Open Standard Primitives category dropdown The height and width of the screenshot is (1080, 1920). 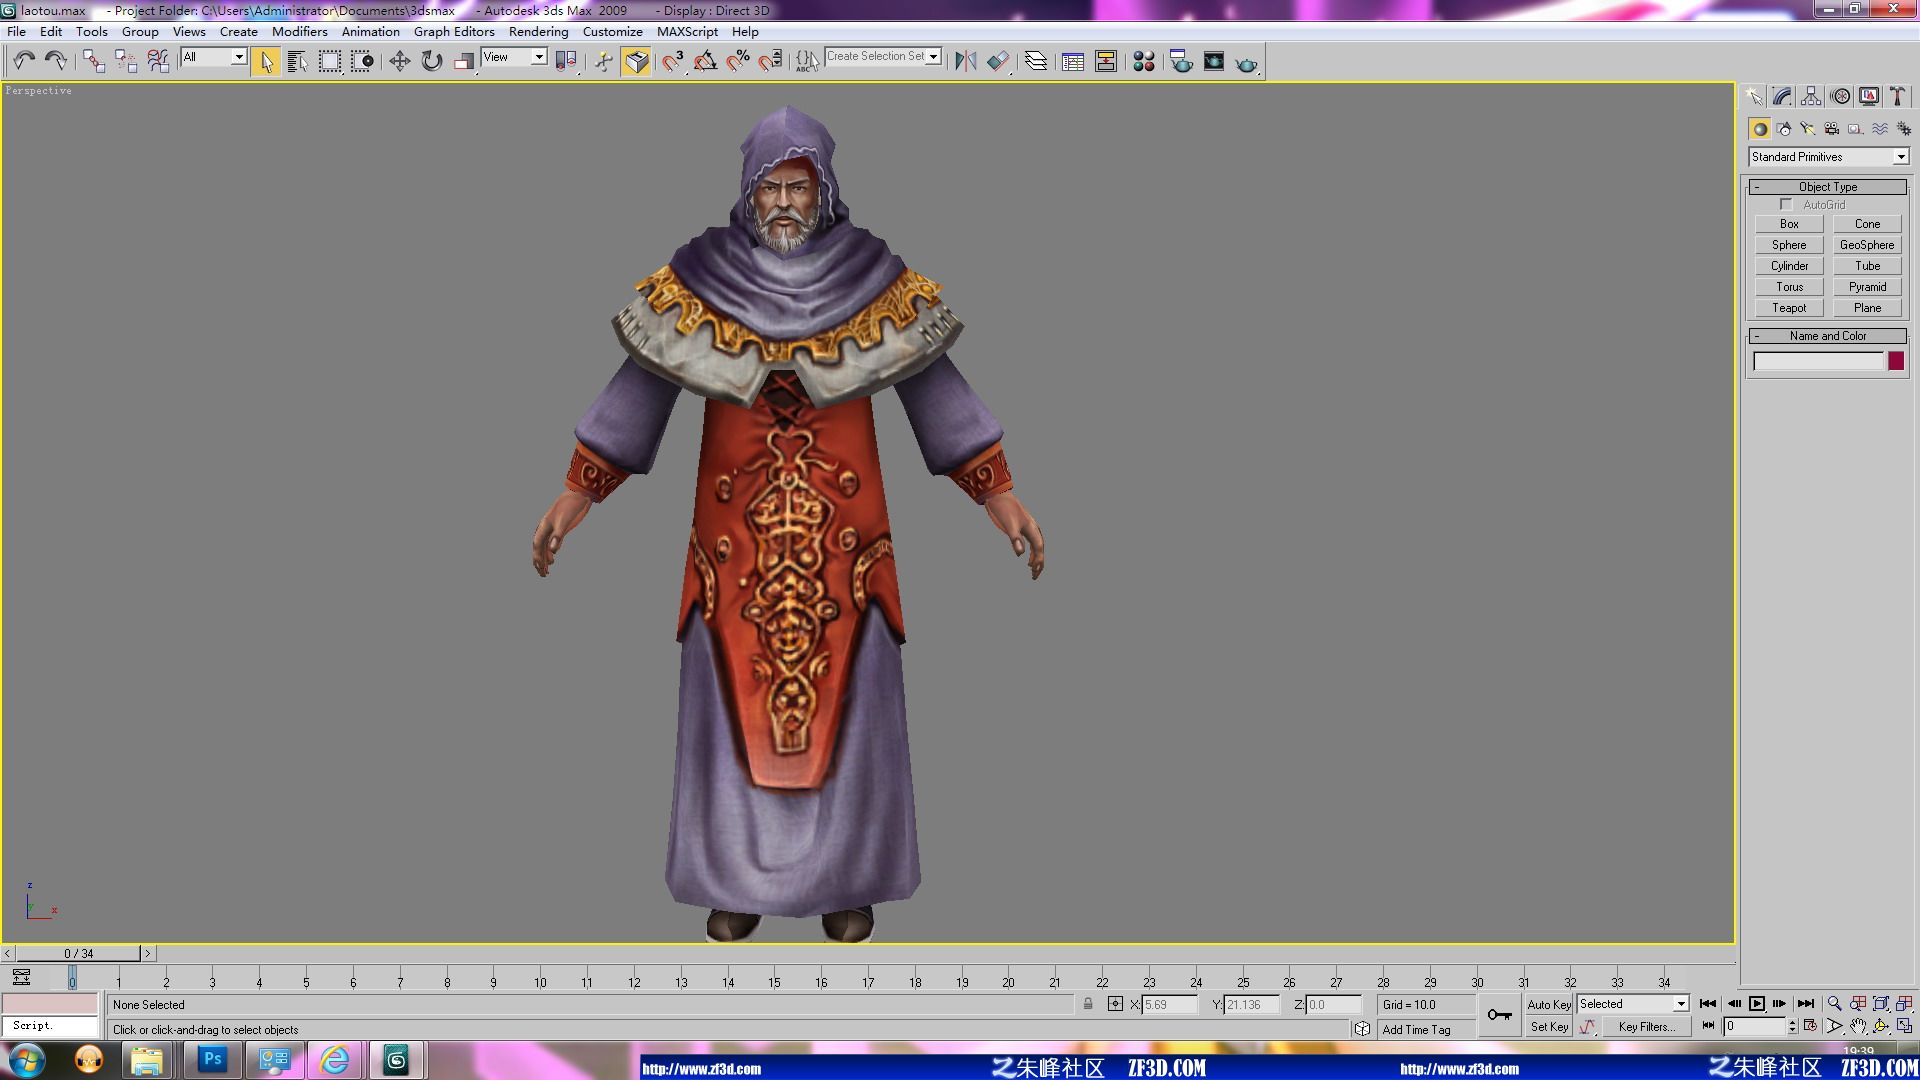(1828, 157)
